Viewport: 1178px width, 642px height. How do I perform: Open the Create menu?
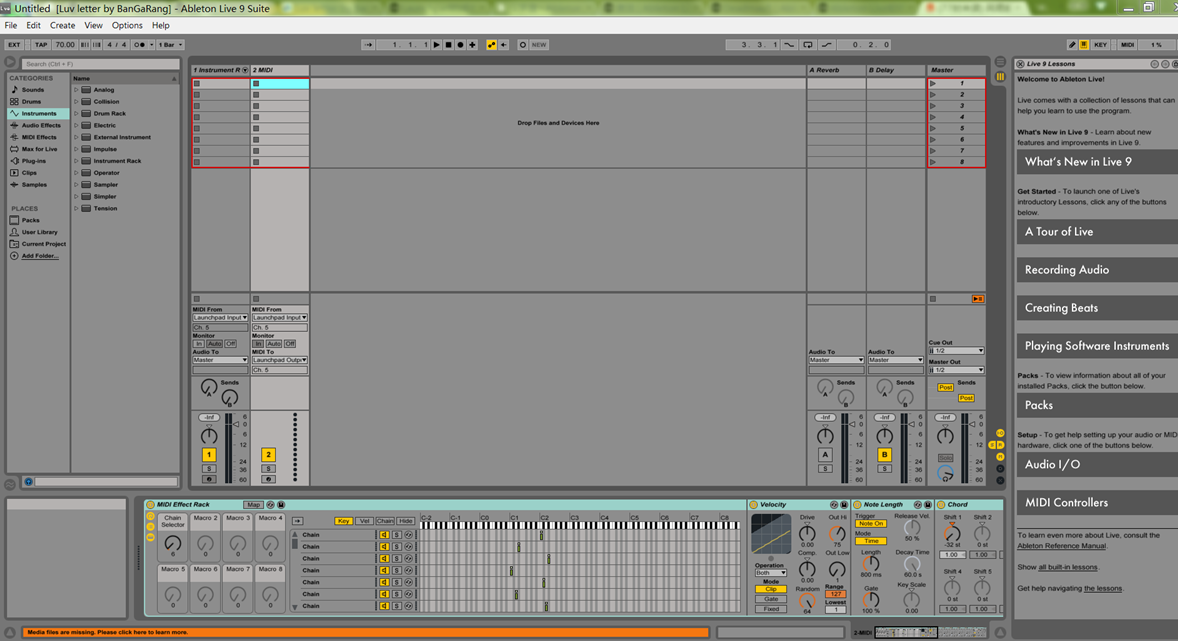(x=62, y=26)
